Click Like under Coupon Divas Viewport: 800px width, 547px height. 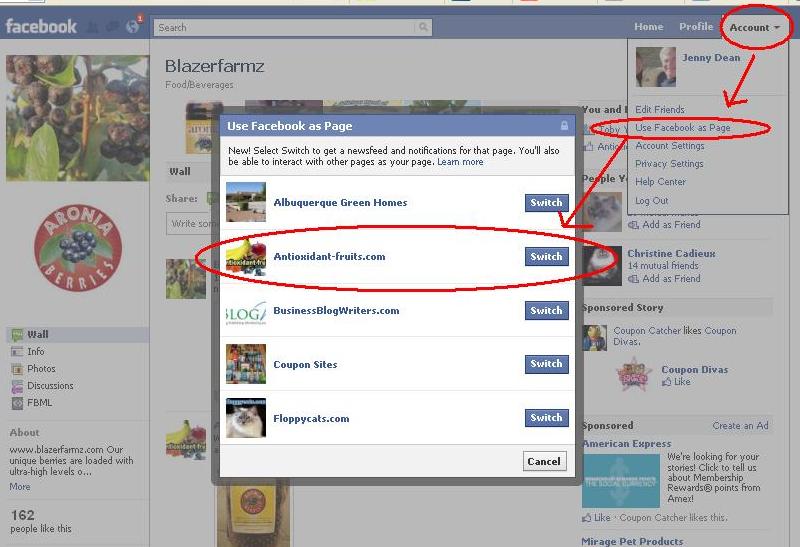676,382
